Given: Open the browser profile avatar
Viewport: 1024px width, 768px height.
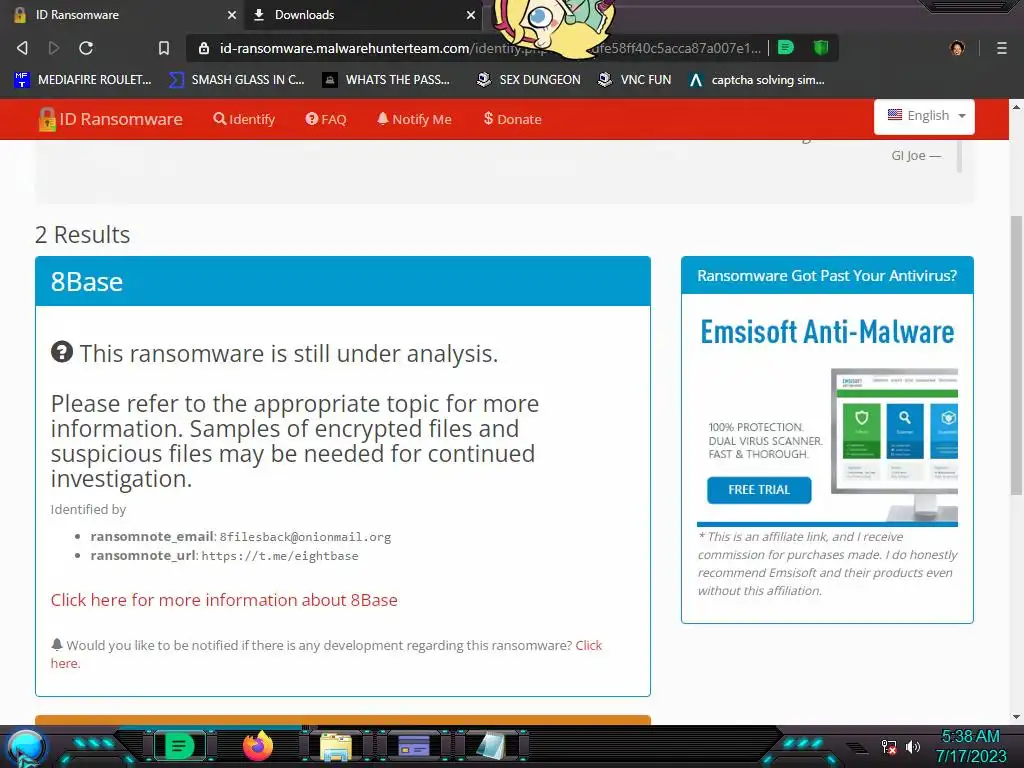Looking at the screenshot, I should pyautogui.click(x=957, y=48).
